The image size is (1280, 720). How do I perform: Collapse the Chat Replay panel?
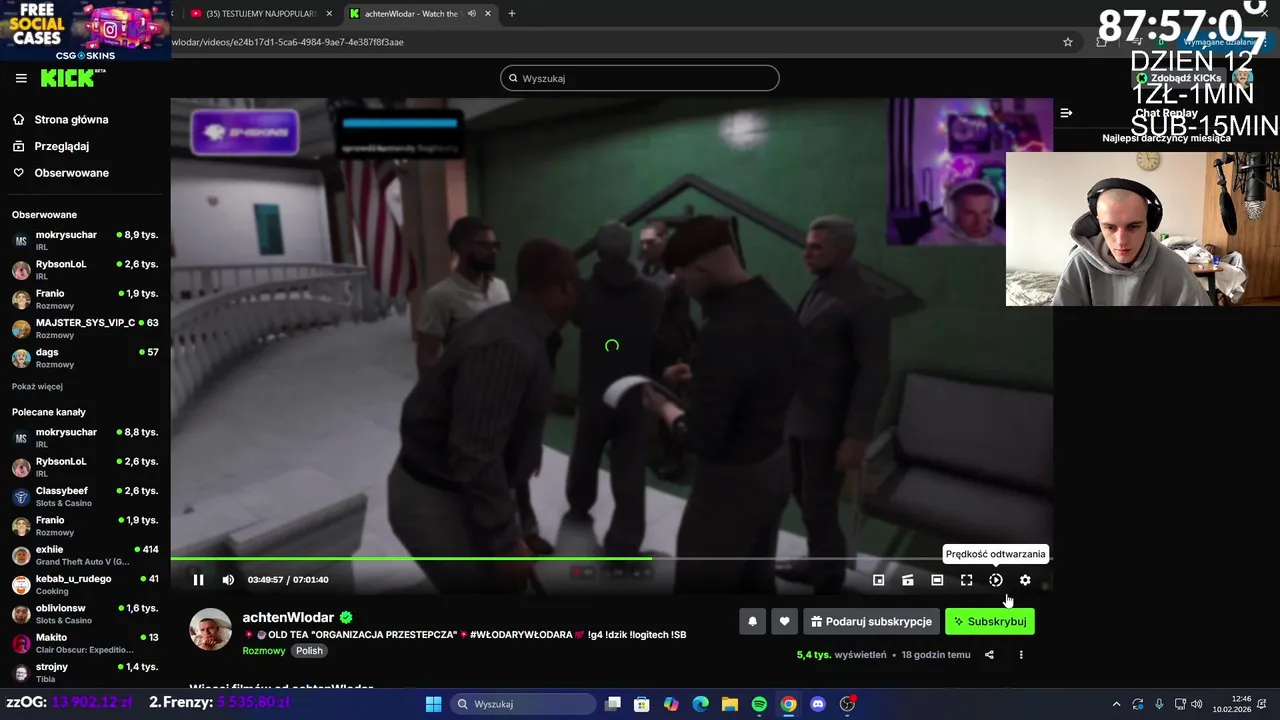[1066, 113]
